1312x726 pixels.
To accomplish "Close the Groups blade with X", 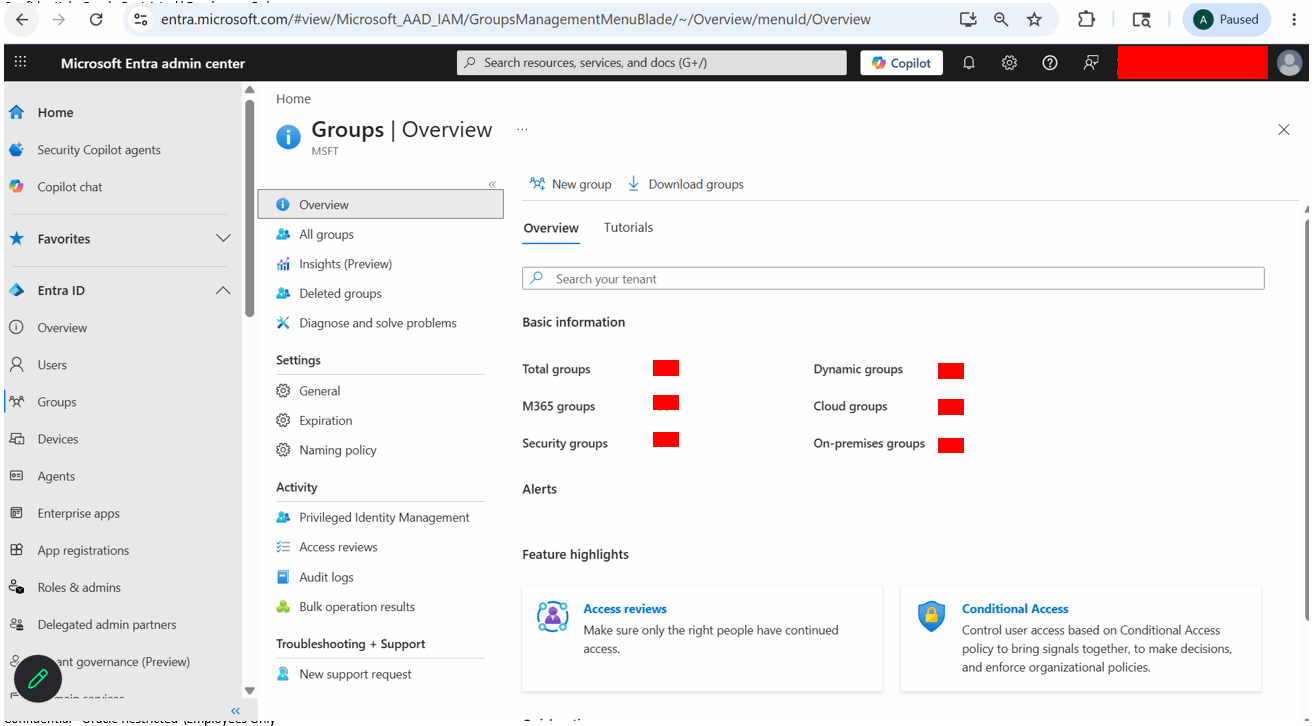I will tap(1284, 130).
